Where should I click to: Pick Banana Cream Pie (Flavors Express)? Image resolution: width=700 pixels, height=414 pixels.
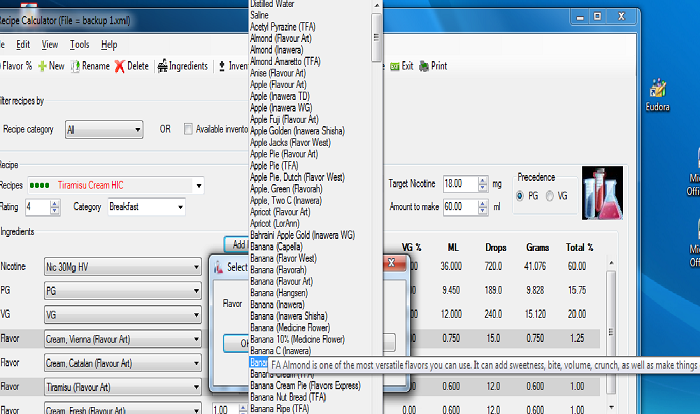[305, 386]
